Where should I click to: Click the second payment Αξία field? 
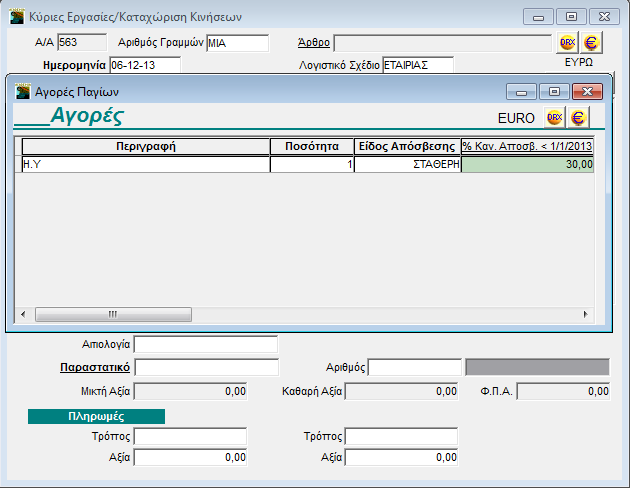pos(401,457)
